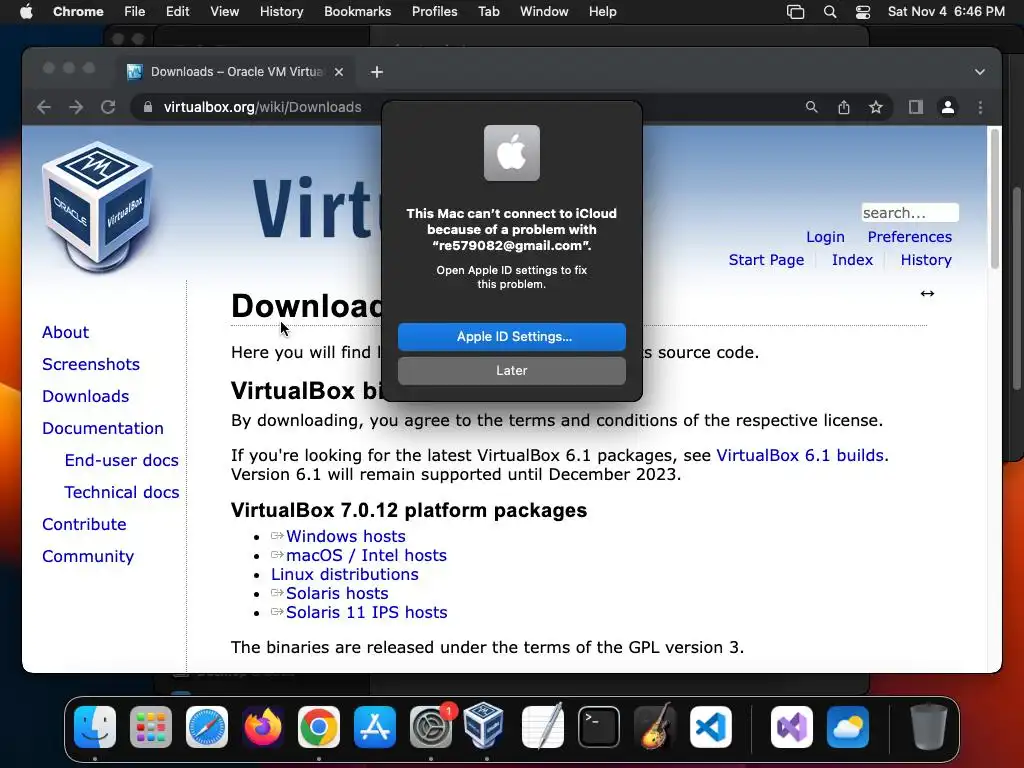Focus the address bar URL
This screenshot has width=1024, height=768.
(263, 107)
